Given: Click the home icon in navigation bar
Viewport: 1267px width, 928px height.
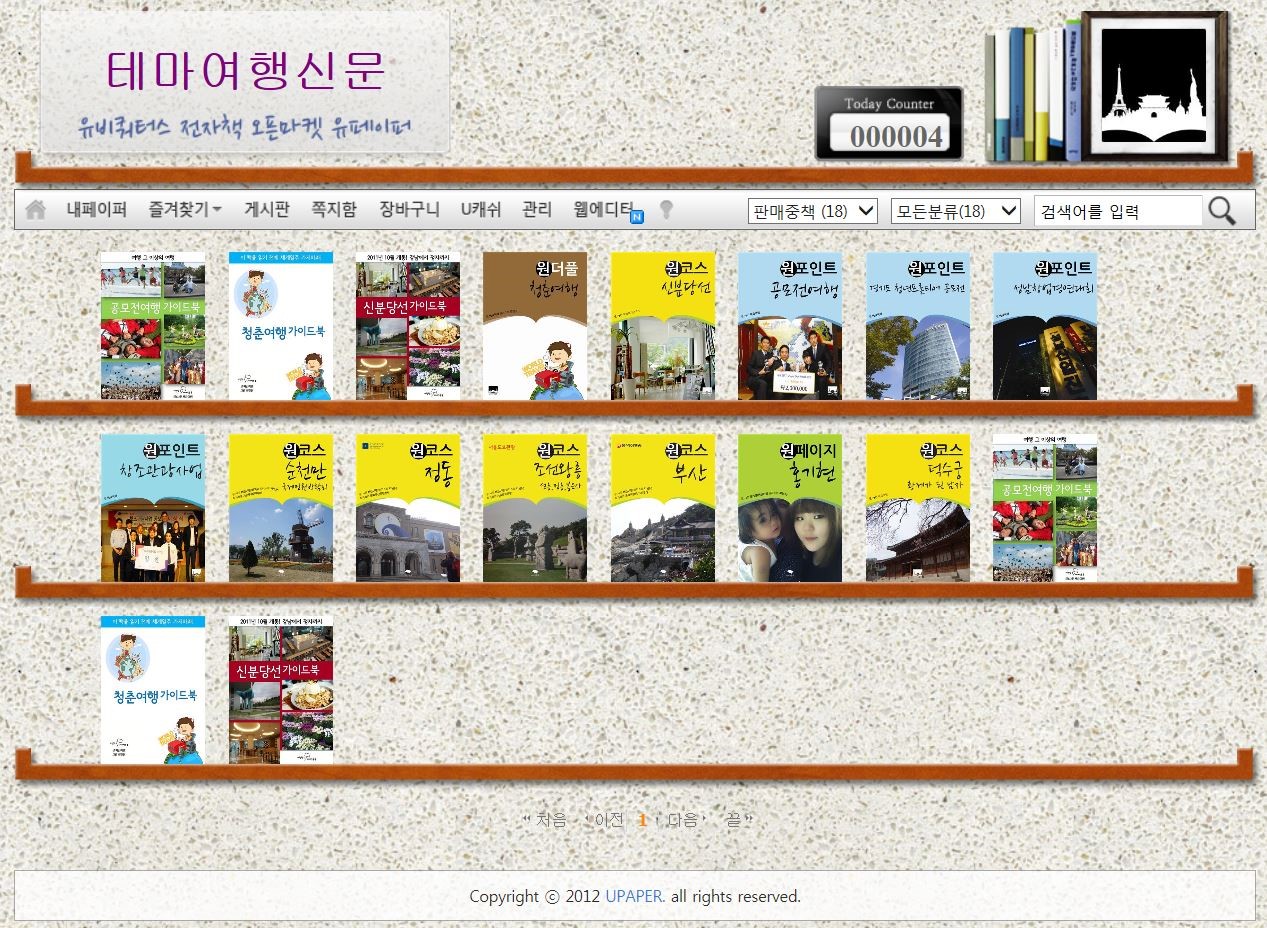Looking at the screenshot, I should click(x=36, y=210).
